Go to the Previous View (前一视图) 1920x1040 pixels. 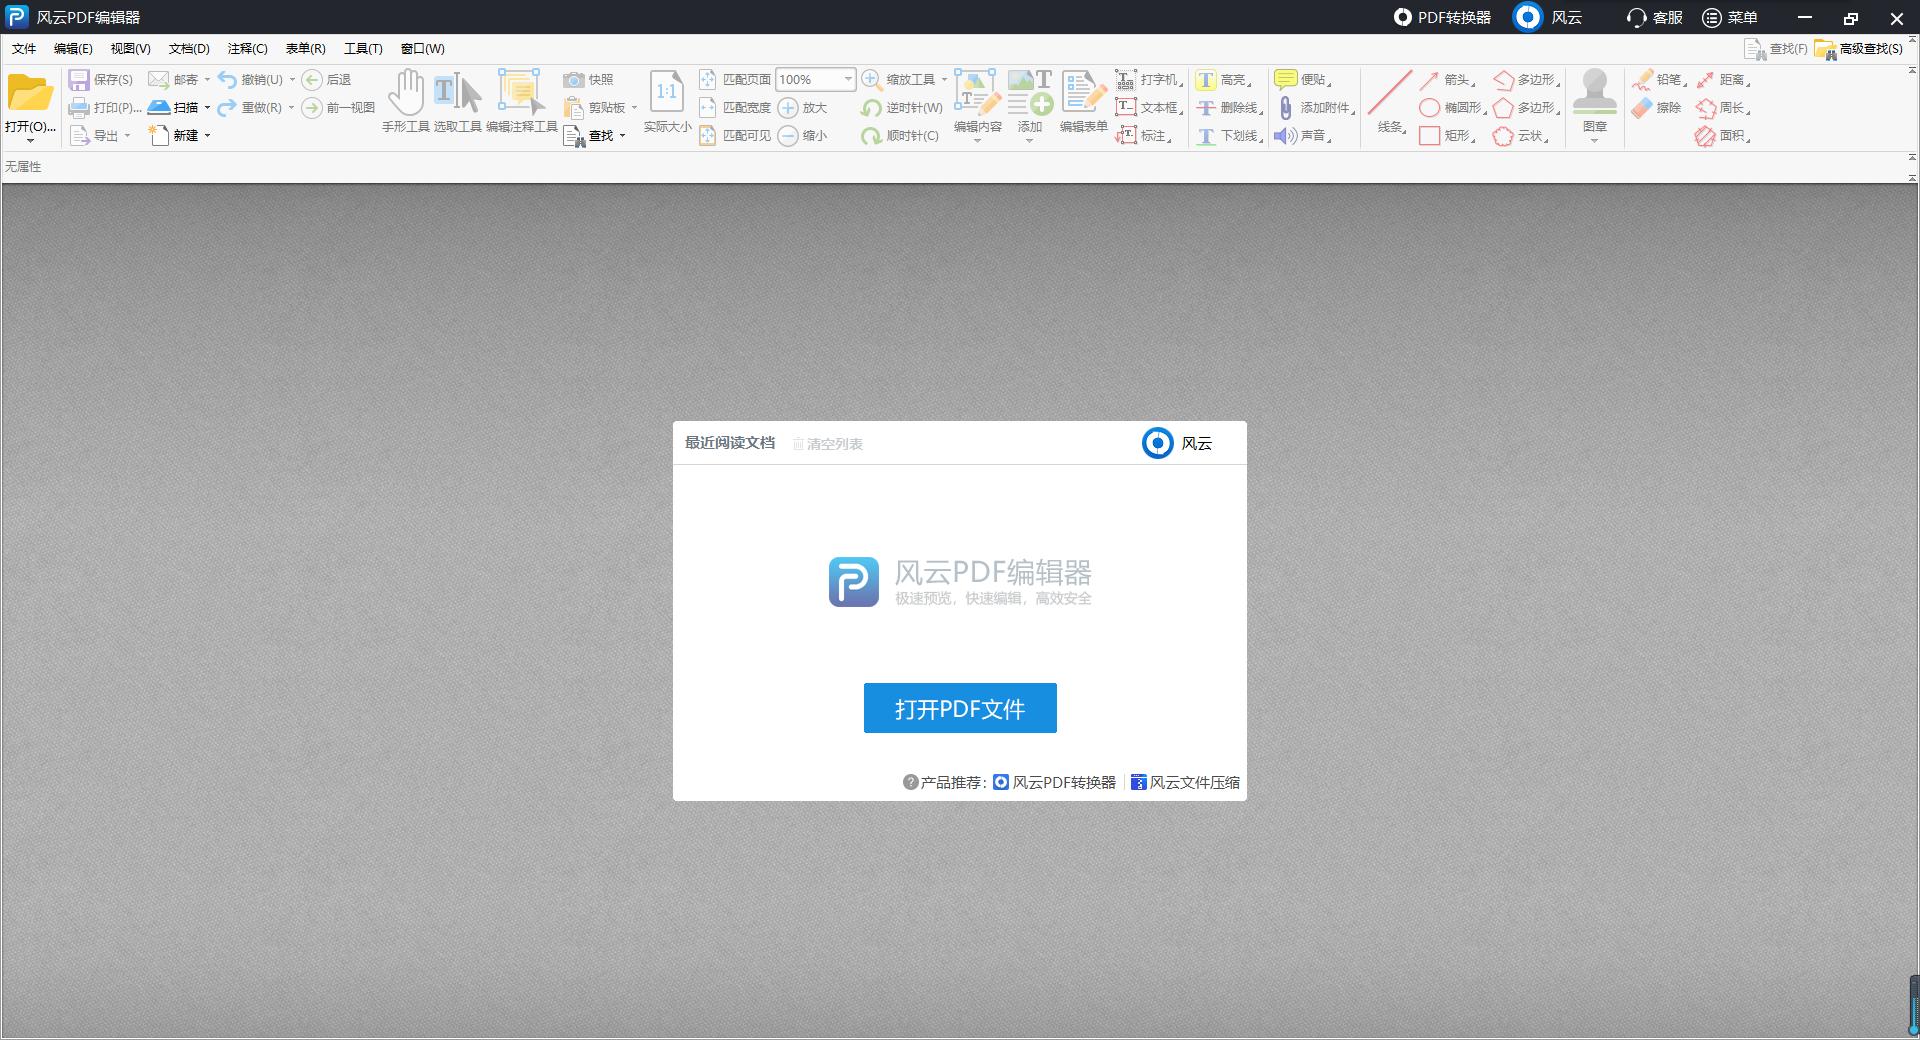[338, 108]
